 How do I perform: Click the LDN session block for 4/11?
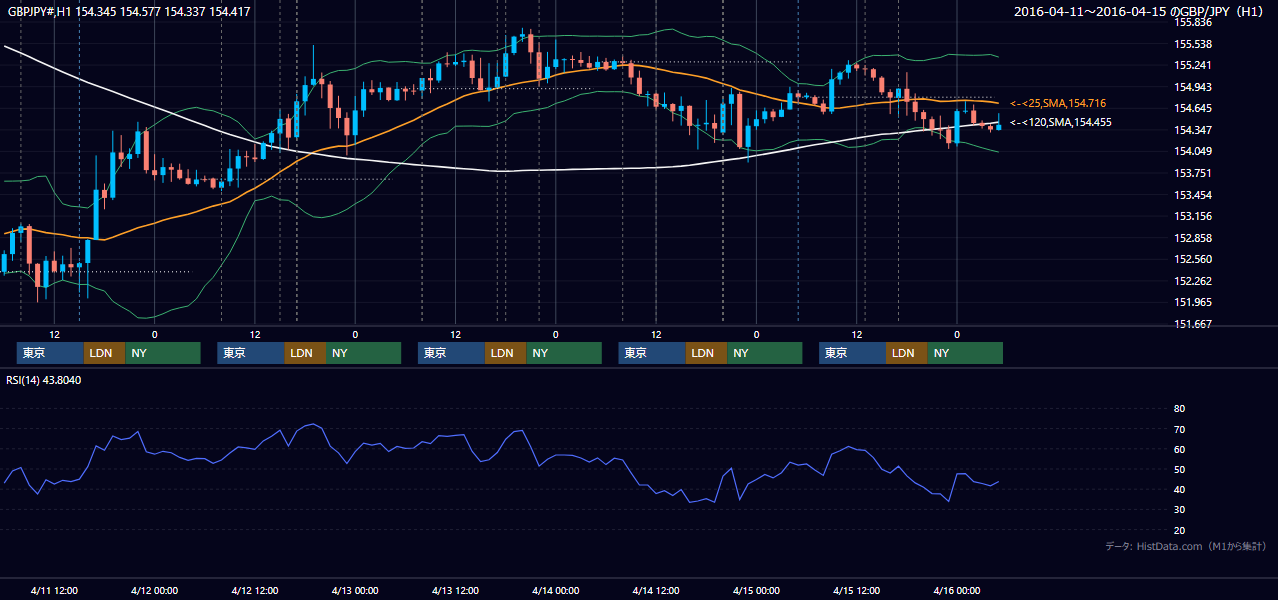(105, 353)
